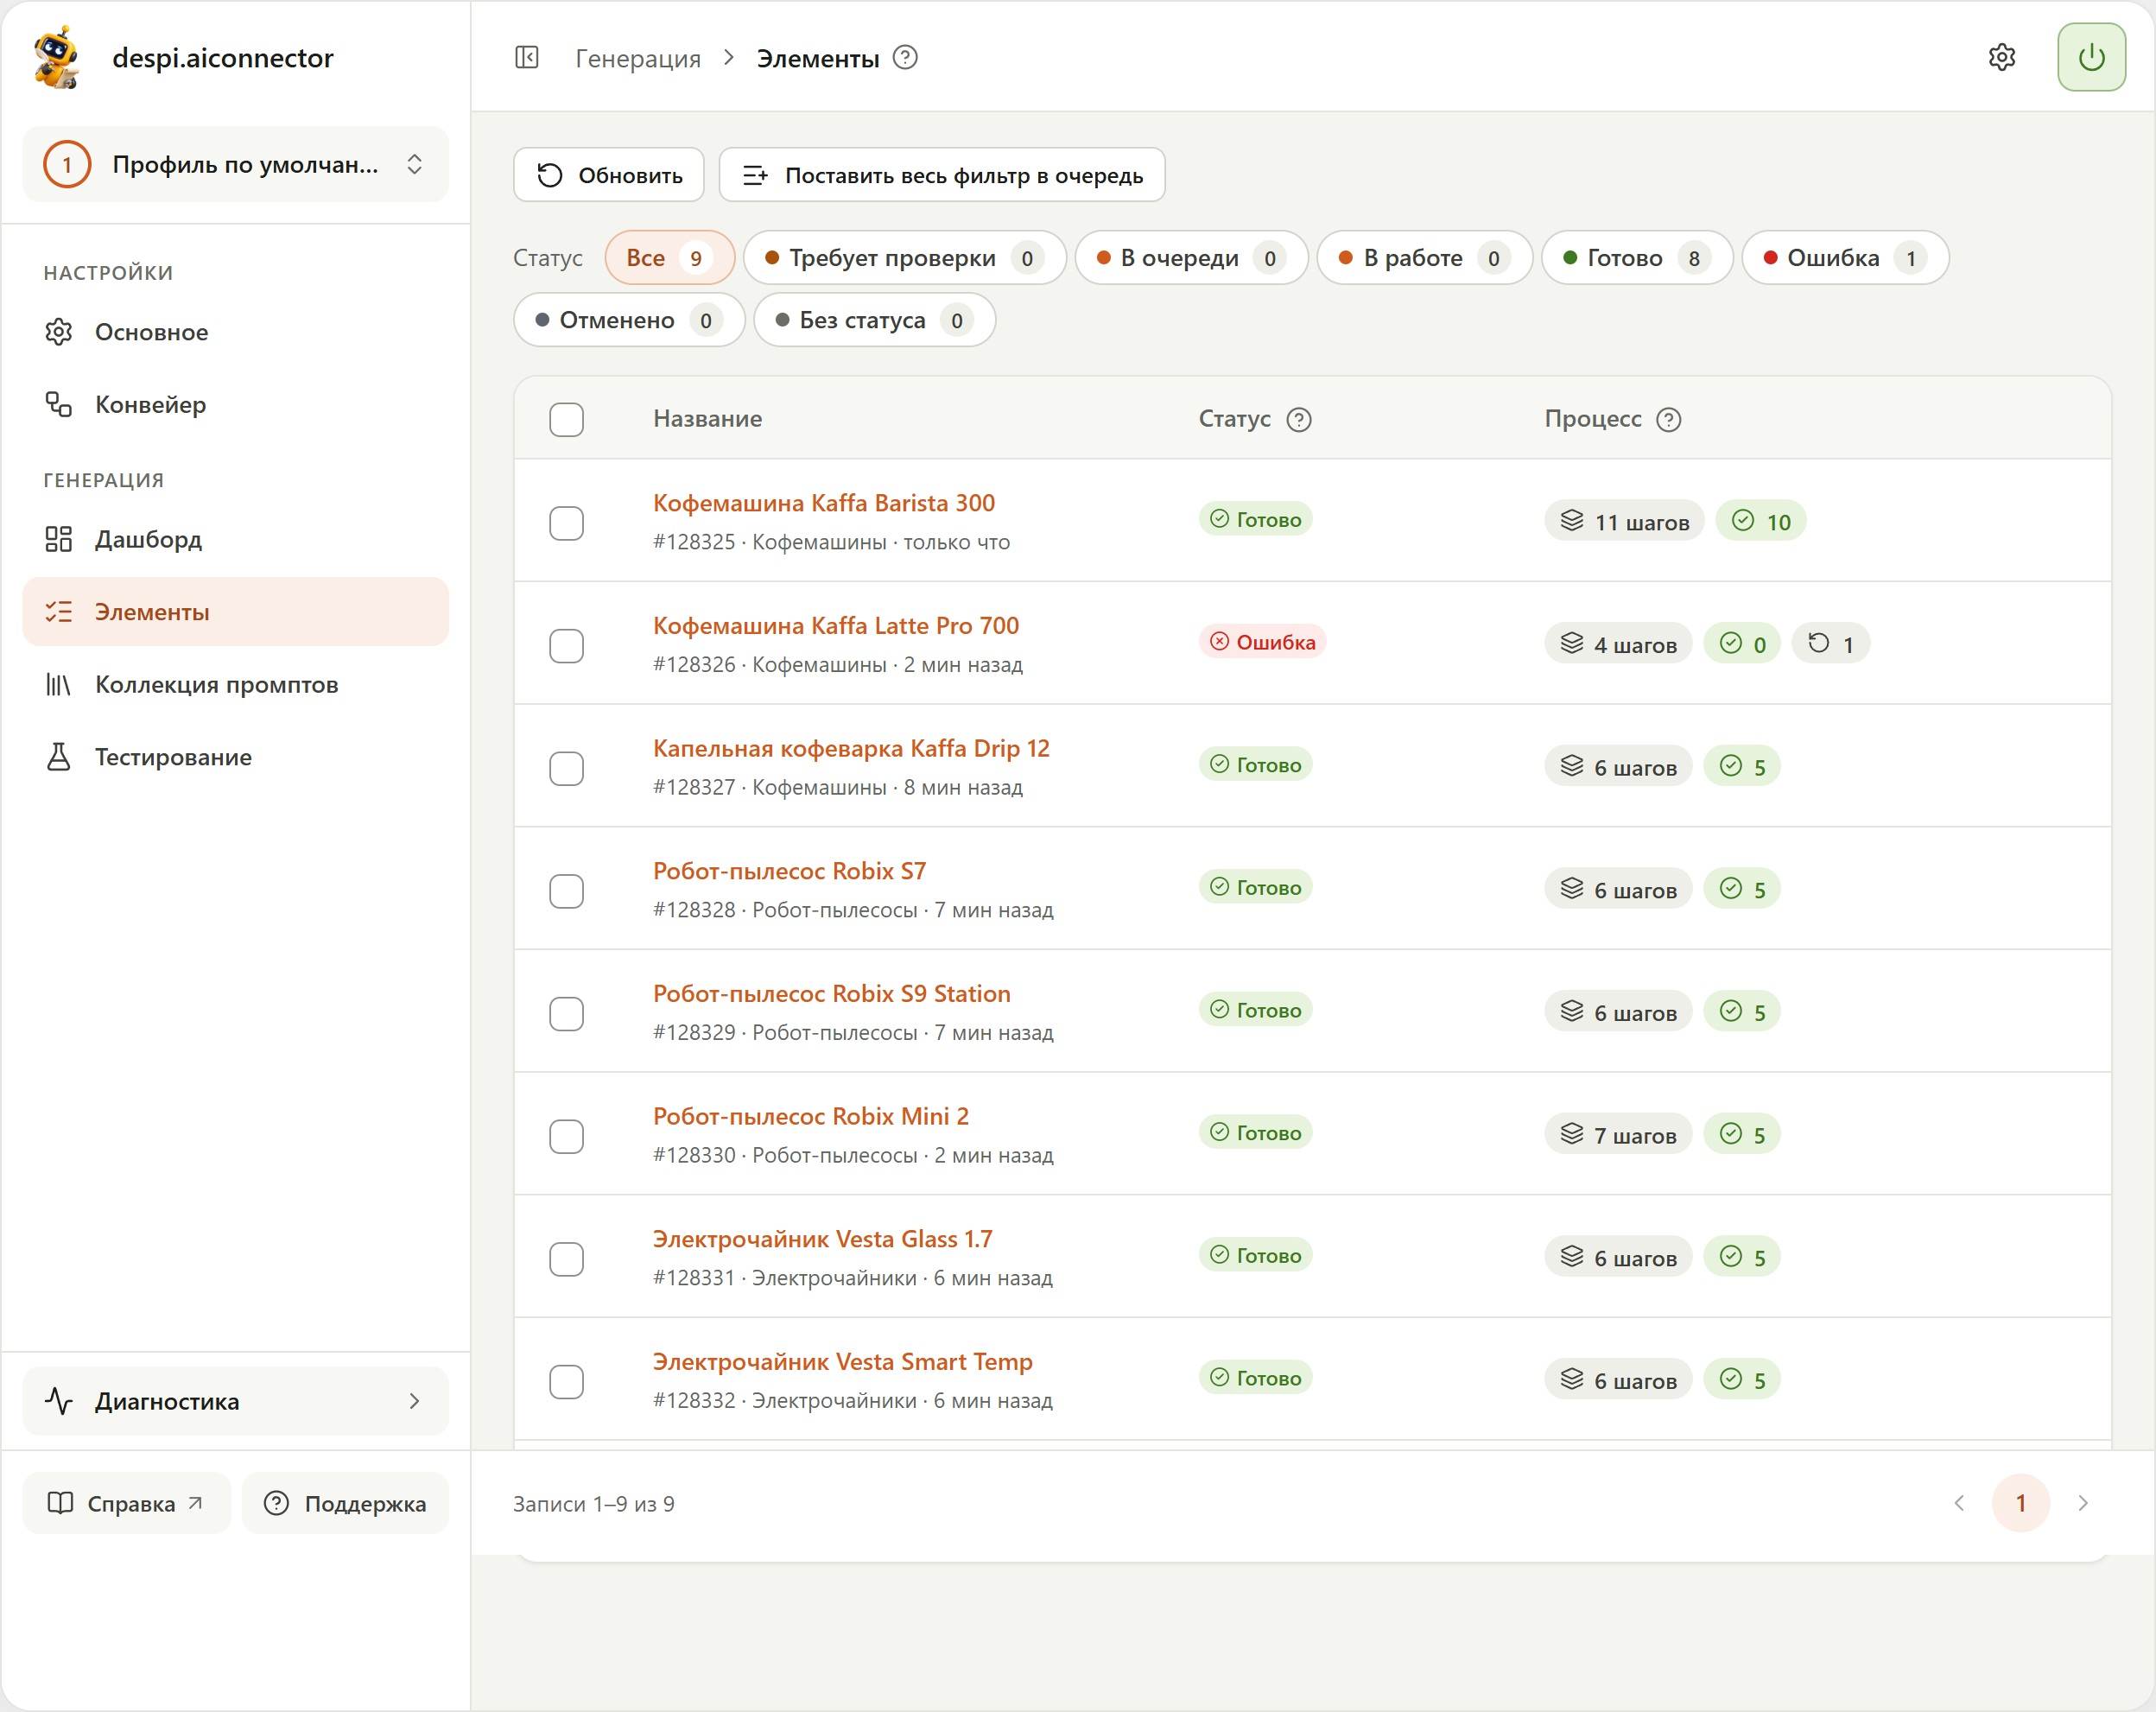Image resolution: width=2156 pixels, height=1712 pixels.
Task: Click the help icon next to Элементы title
Action: coord(905,58)
